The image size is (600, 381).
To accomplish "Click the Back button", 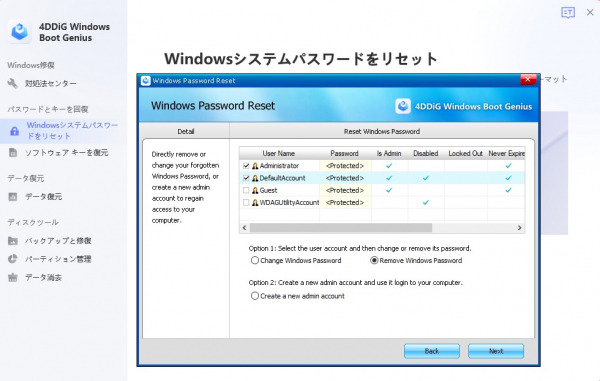I will pos(432,351).
